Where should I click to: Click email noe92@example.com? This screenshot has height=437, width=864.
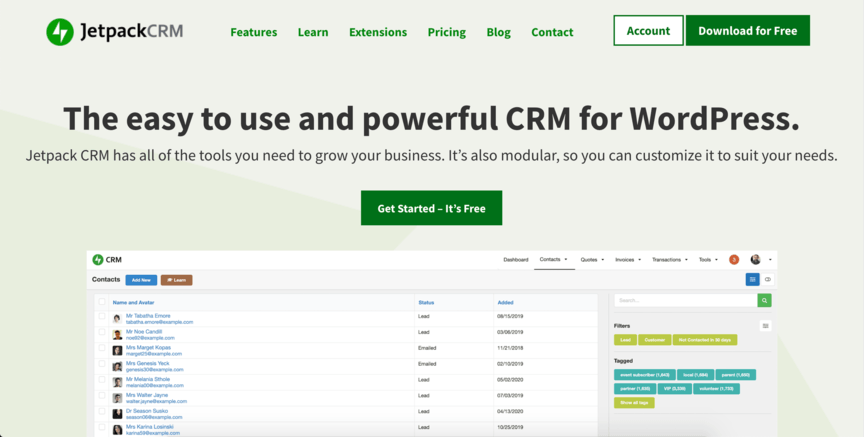click(x=150, y=338)
